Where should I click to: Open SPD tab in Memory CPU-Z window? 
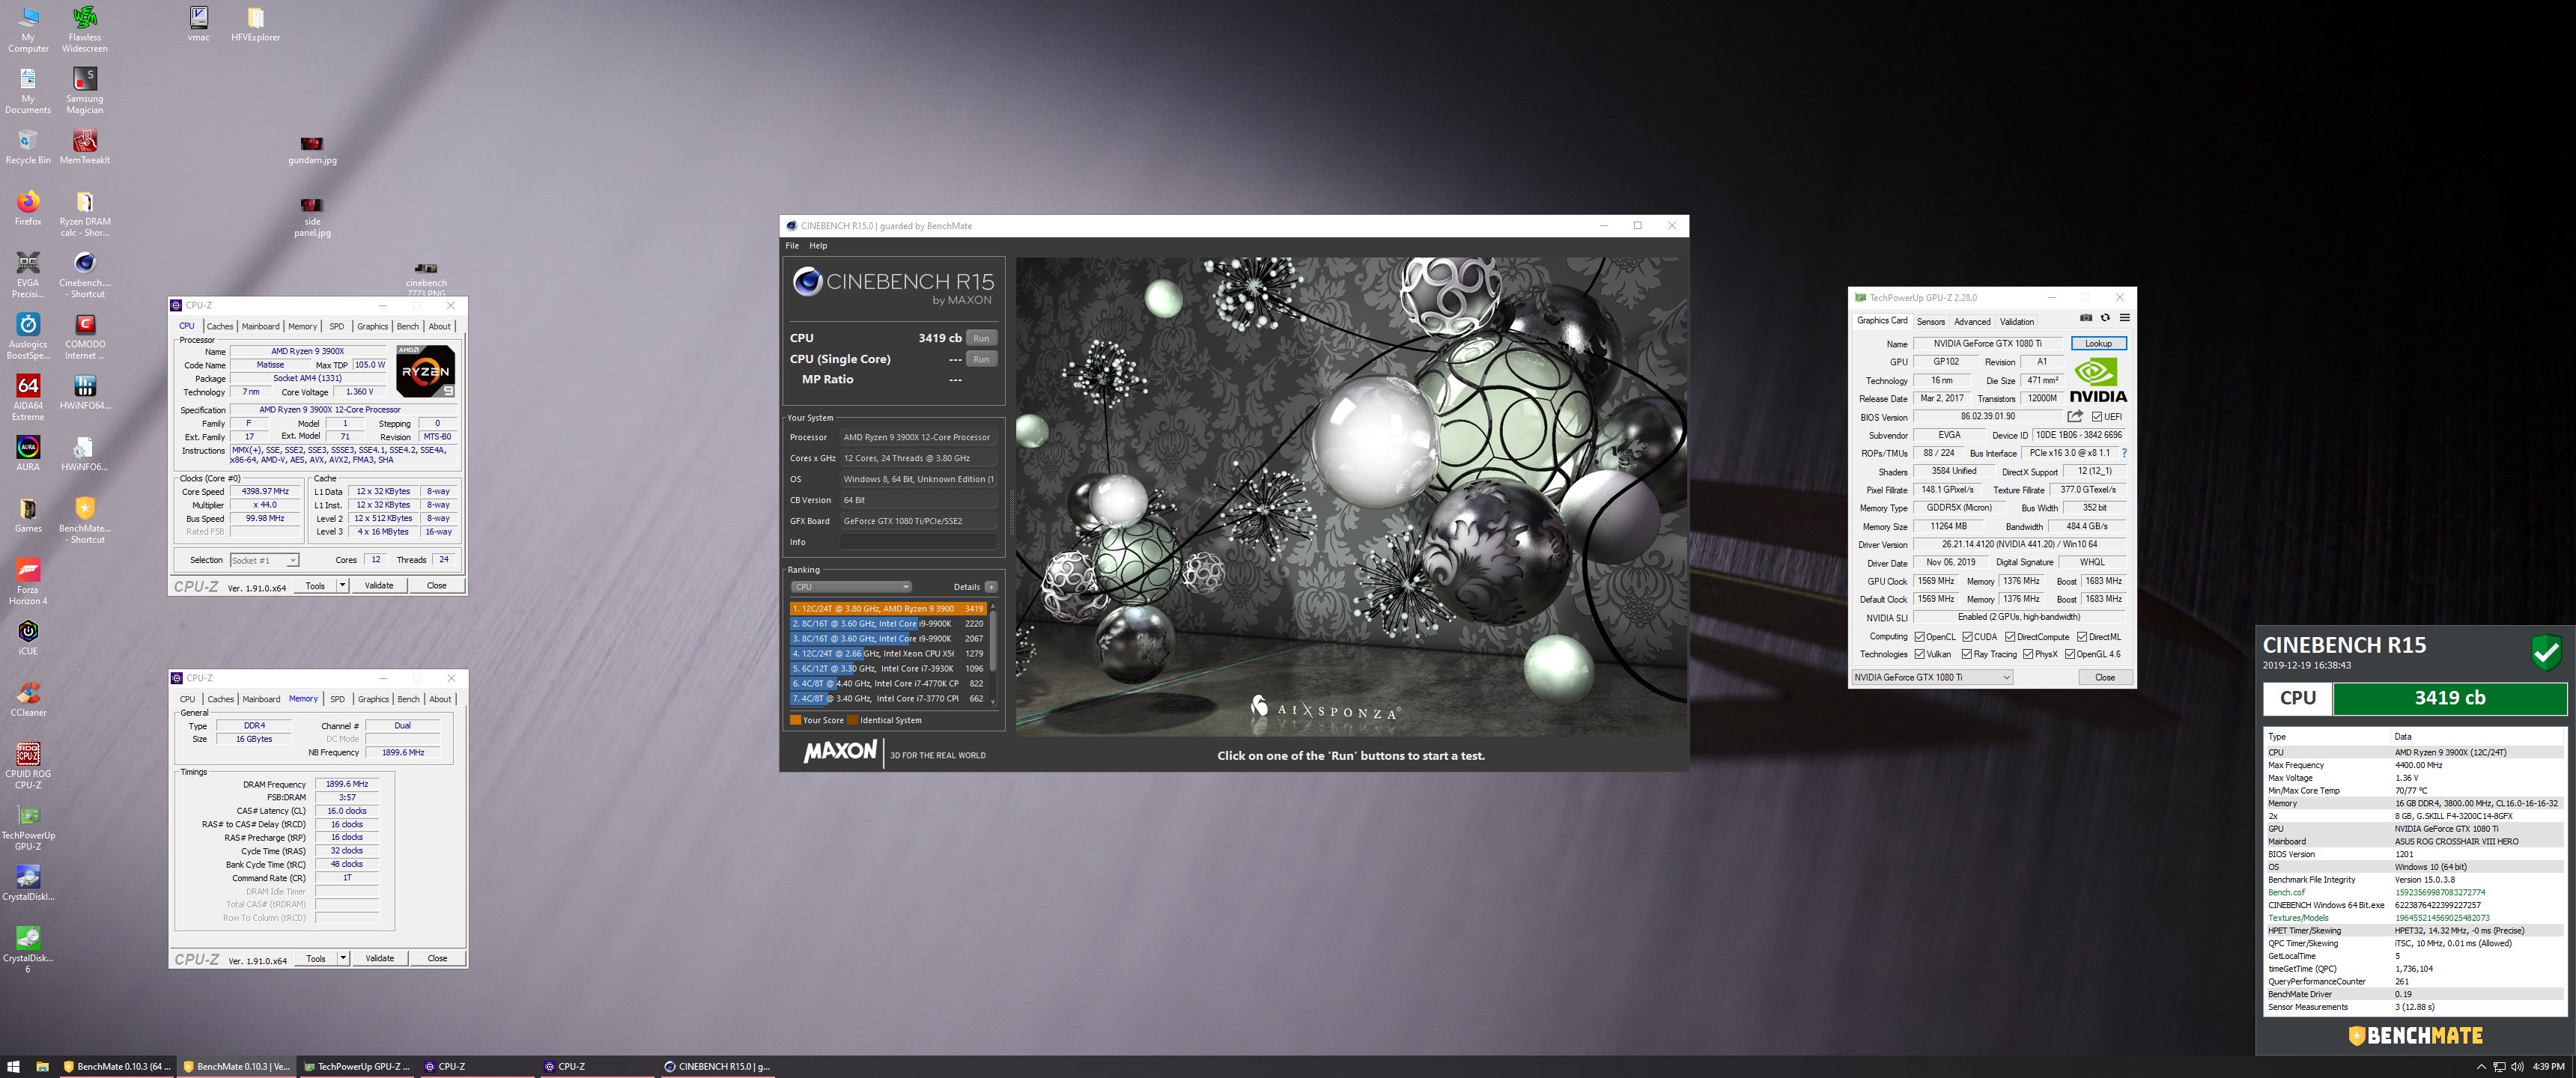point(337,699)
